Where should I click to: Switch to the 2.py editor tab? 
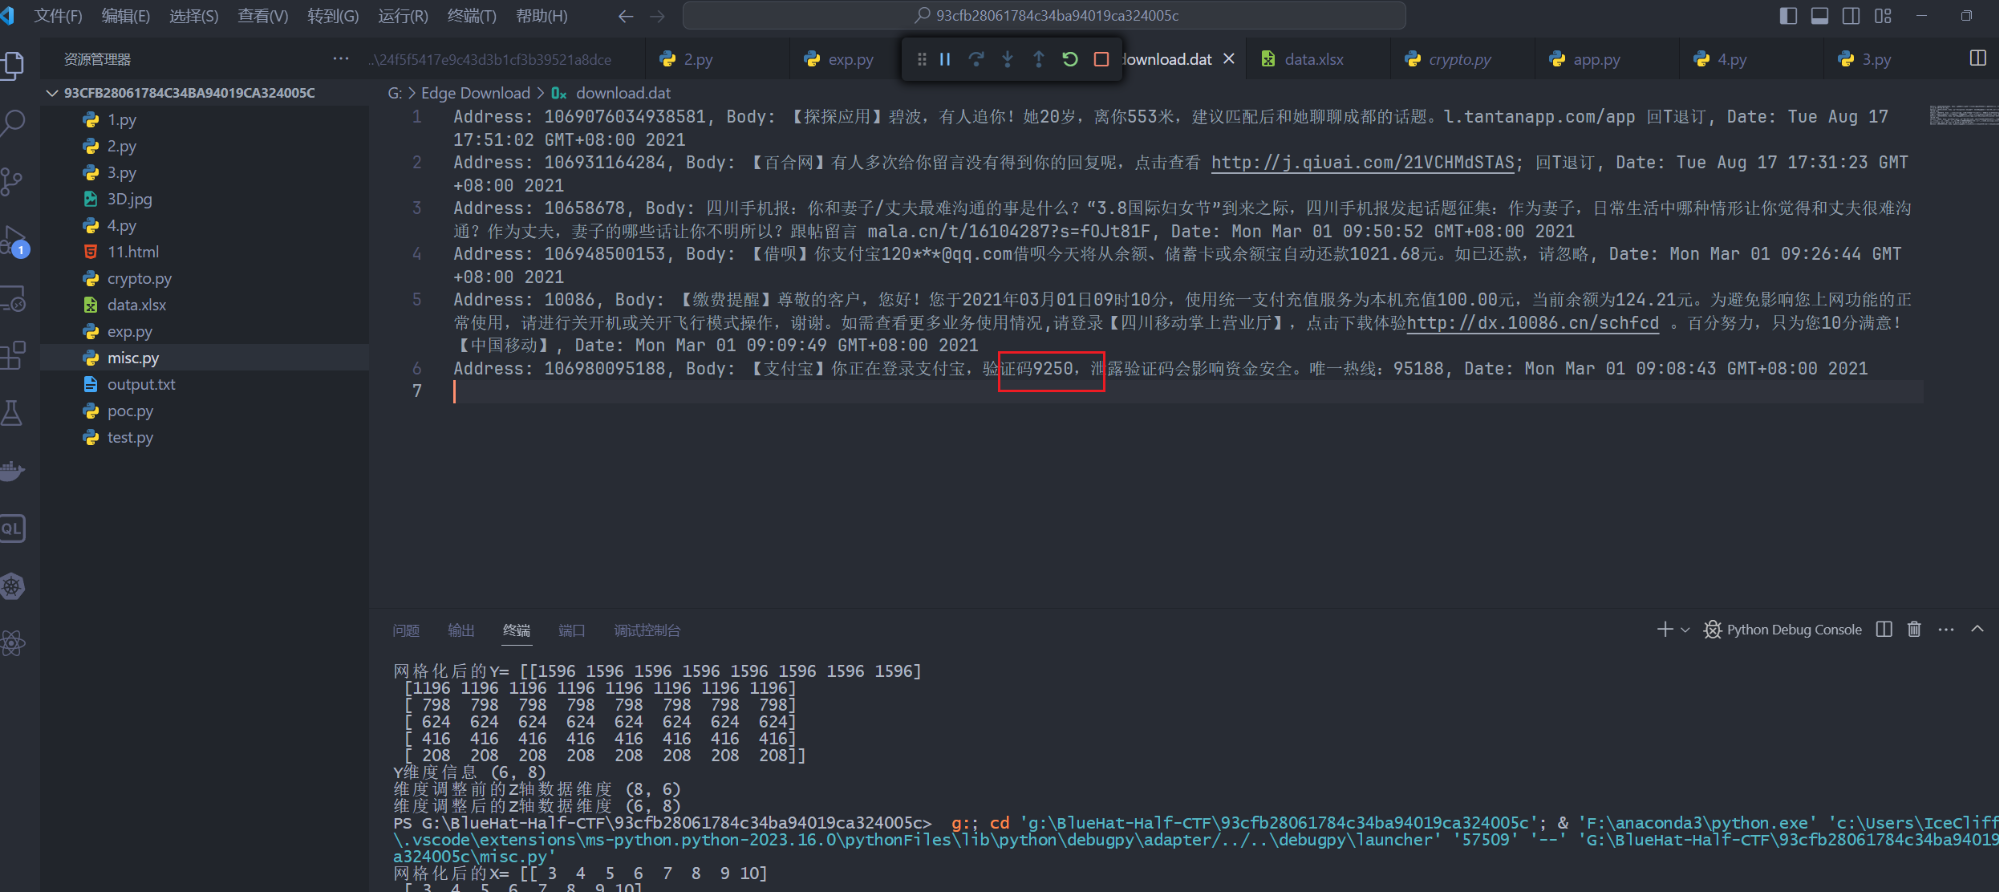pyautogui.click(x=698, y=59)
